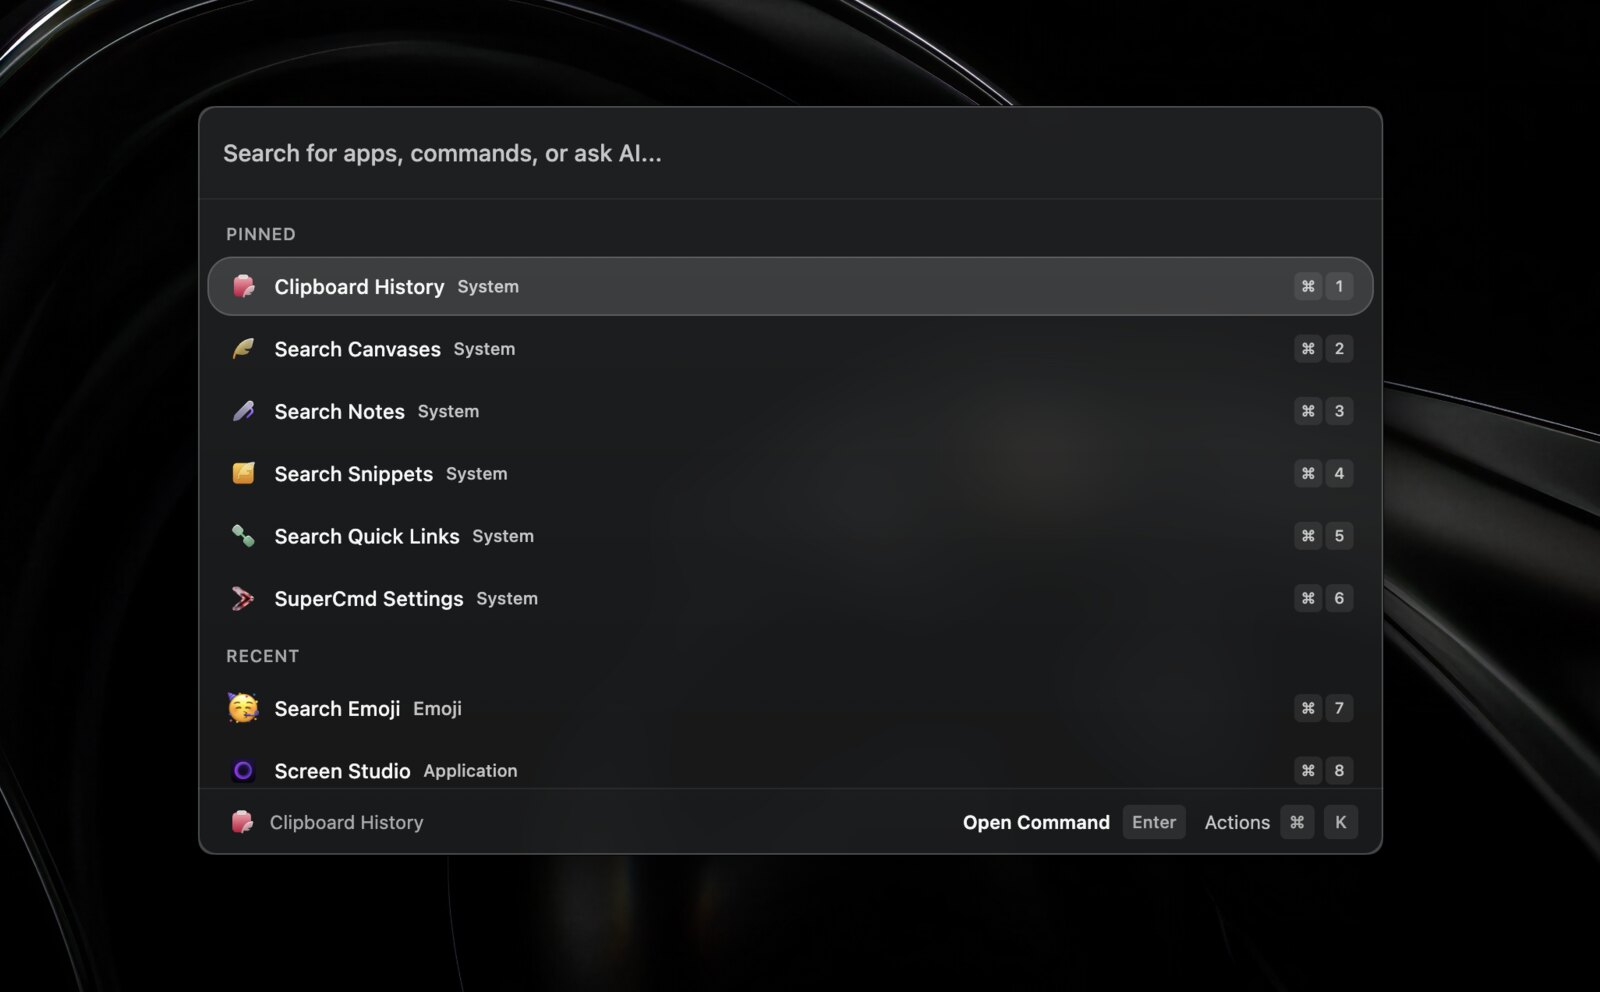Viewport: 1600px width, 992px height.
Task: Select Search Emoji in recent list
Action: [x=790, y=708]
